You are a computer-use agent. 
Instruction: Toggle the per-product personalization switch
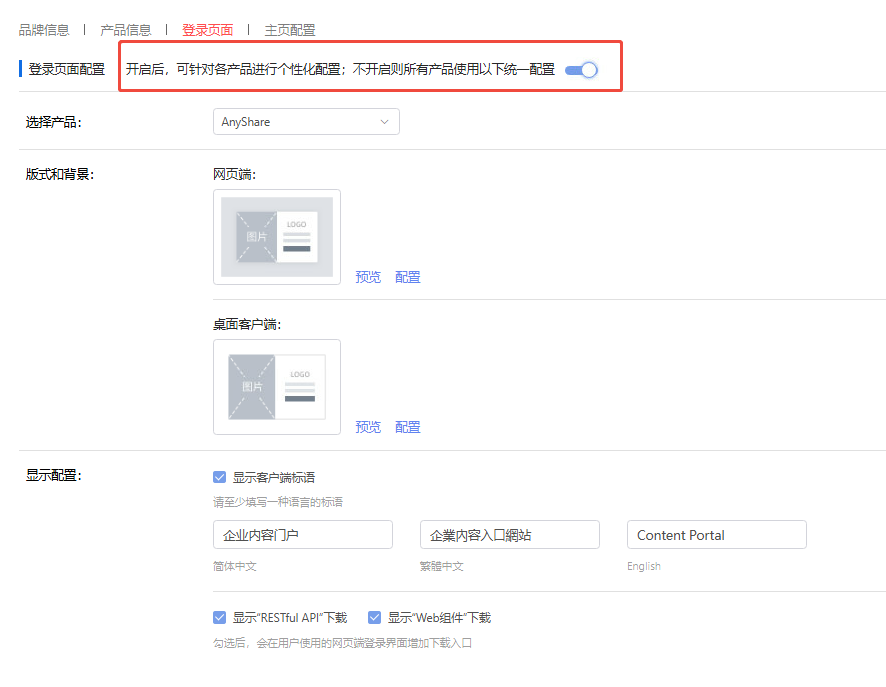[581, 70]
